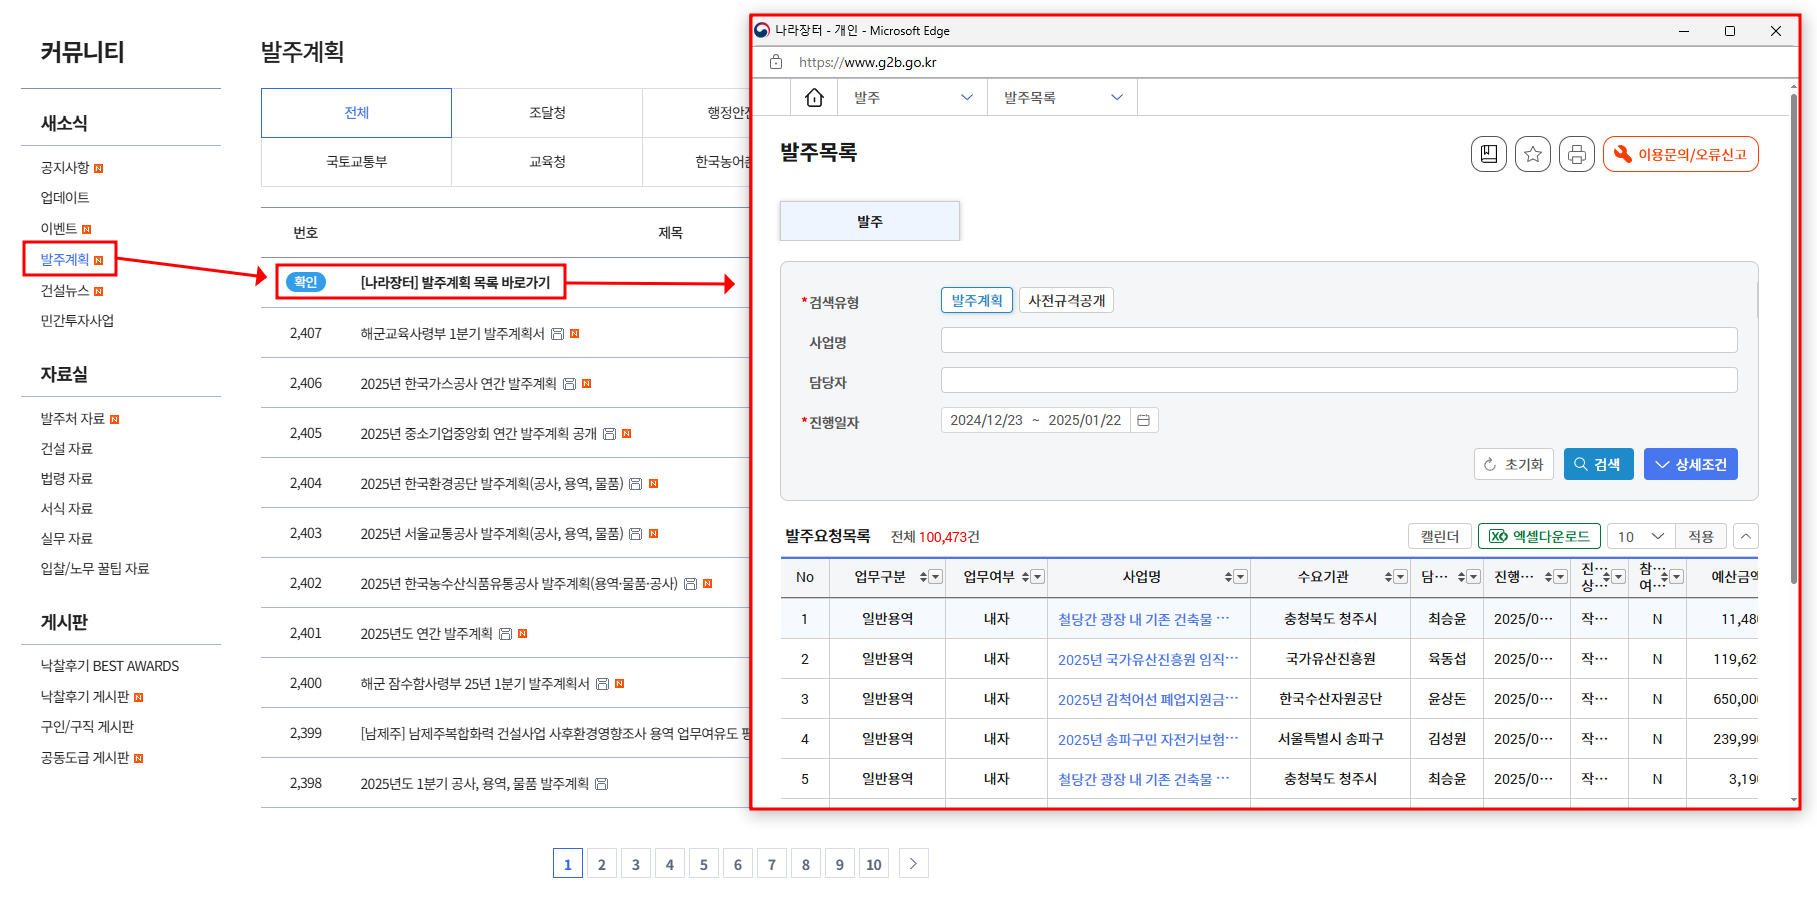
Task: Open filter dropdown for 사업명 column
Action: (x=1241, y=577)
